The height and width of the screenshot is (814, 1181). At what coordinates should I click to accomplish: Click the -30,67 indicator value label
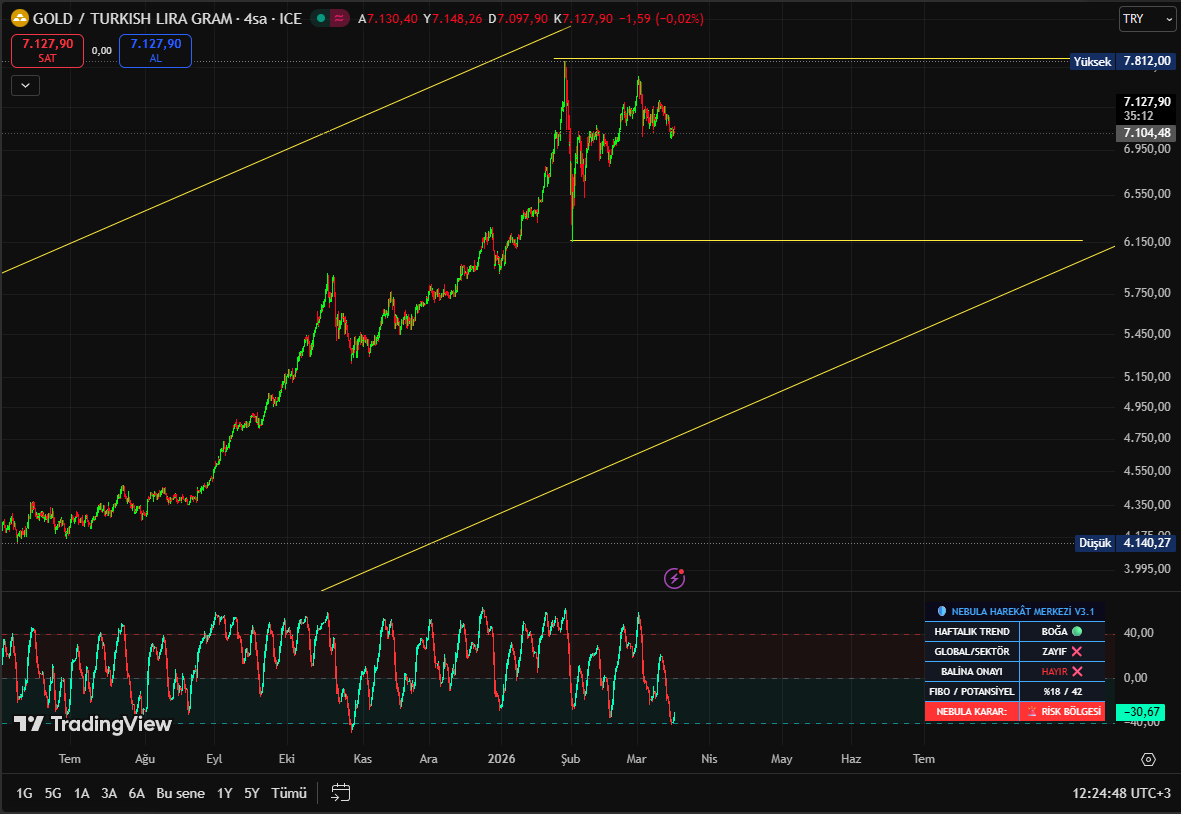tap(1140, 712)
